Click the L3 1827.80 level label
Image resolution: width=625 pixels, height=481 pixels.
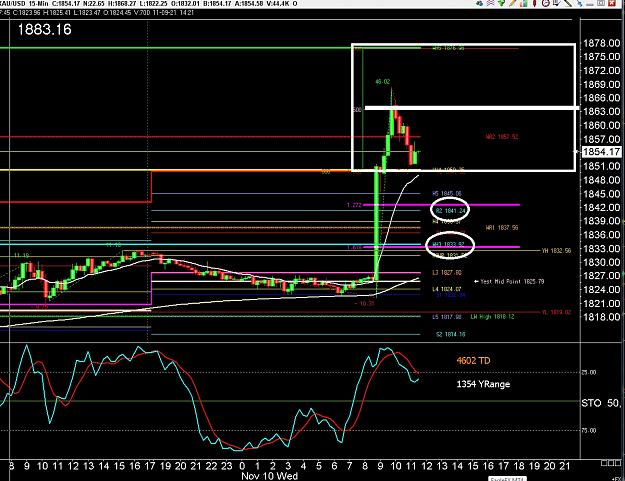(x=447, y=273)
